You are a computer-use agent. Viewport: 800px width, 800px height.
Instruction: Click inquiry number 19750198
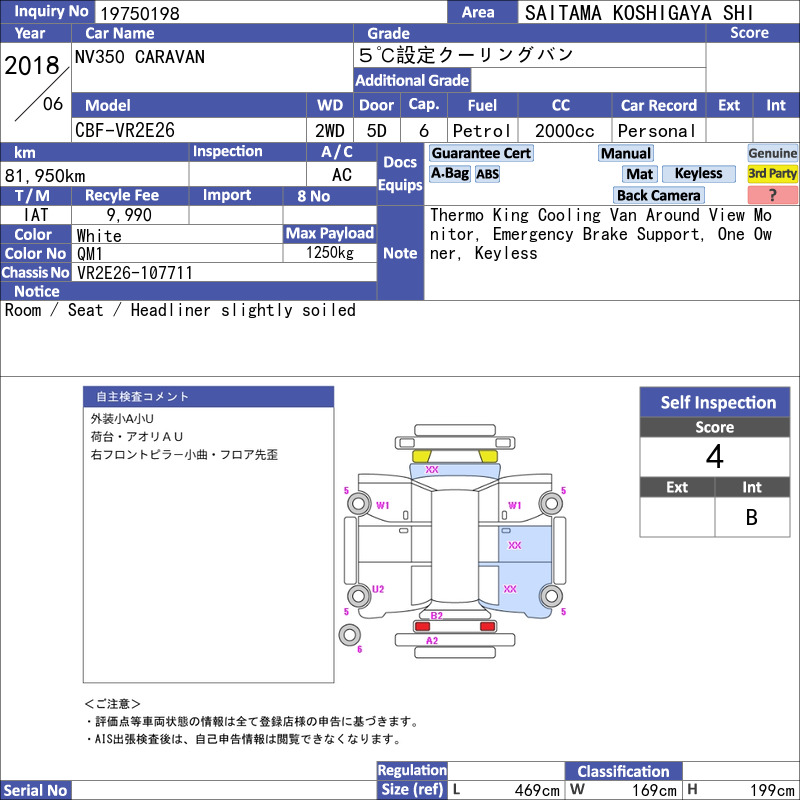[140, 13]
